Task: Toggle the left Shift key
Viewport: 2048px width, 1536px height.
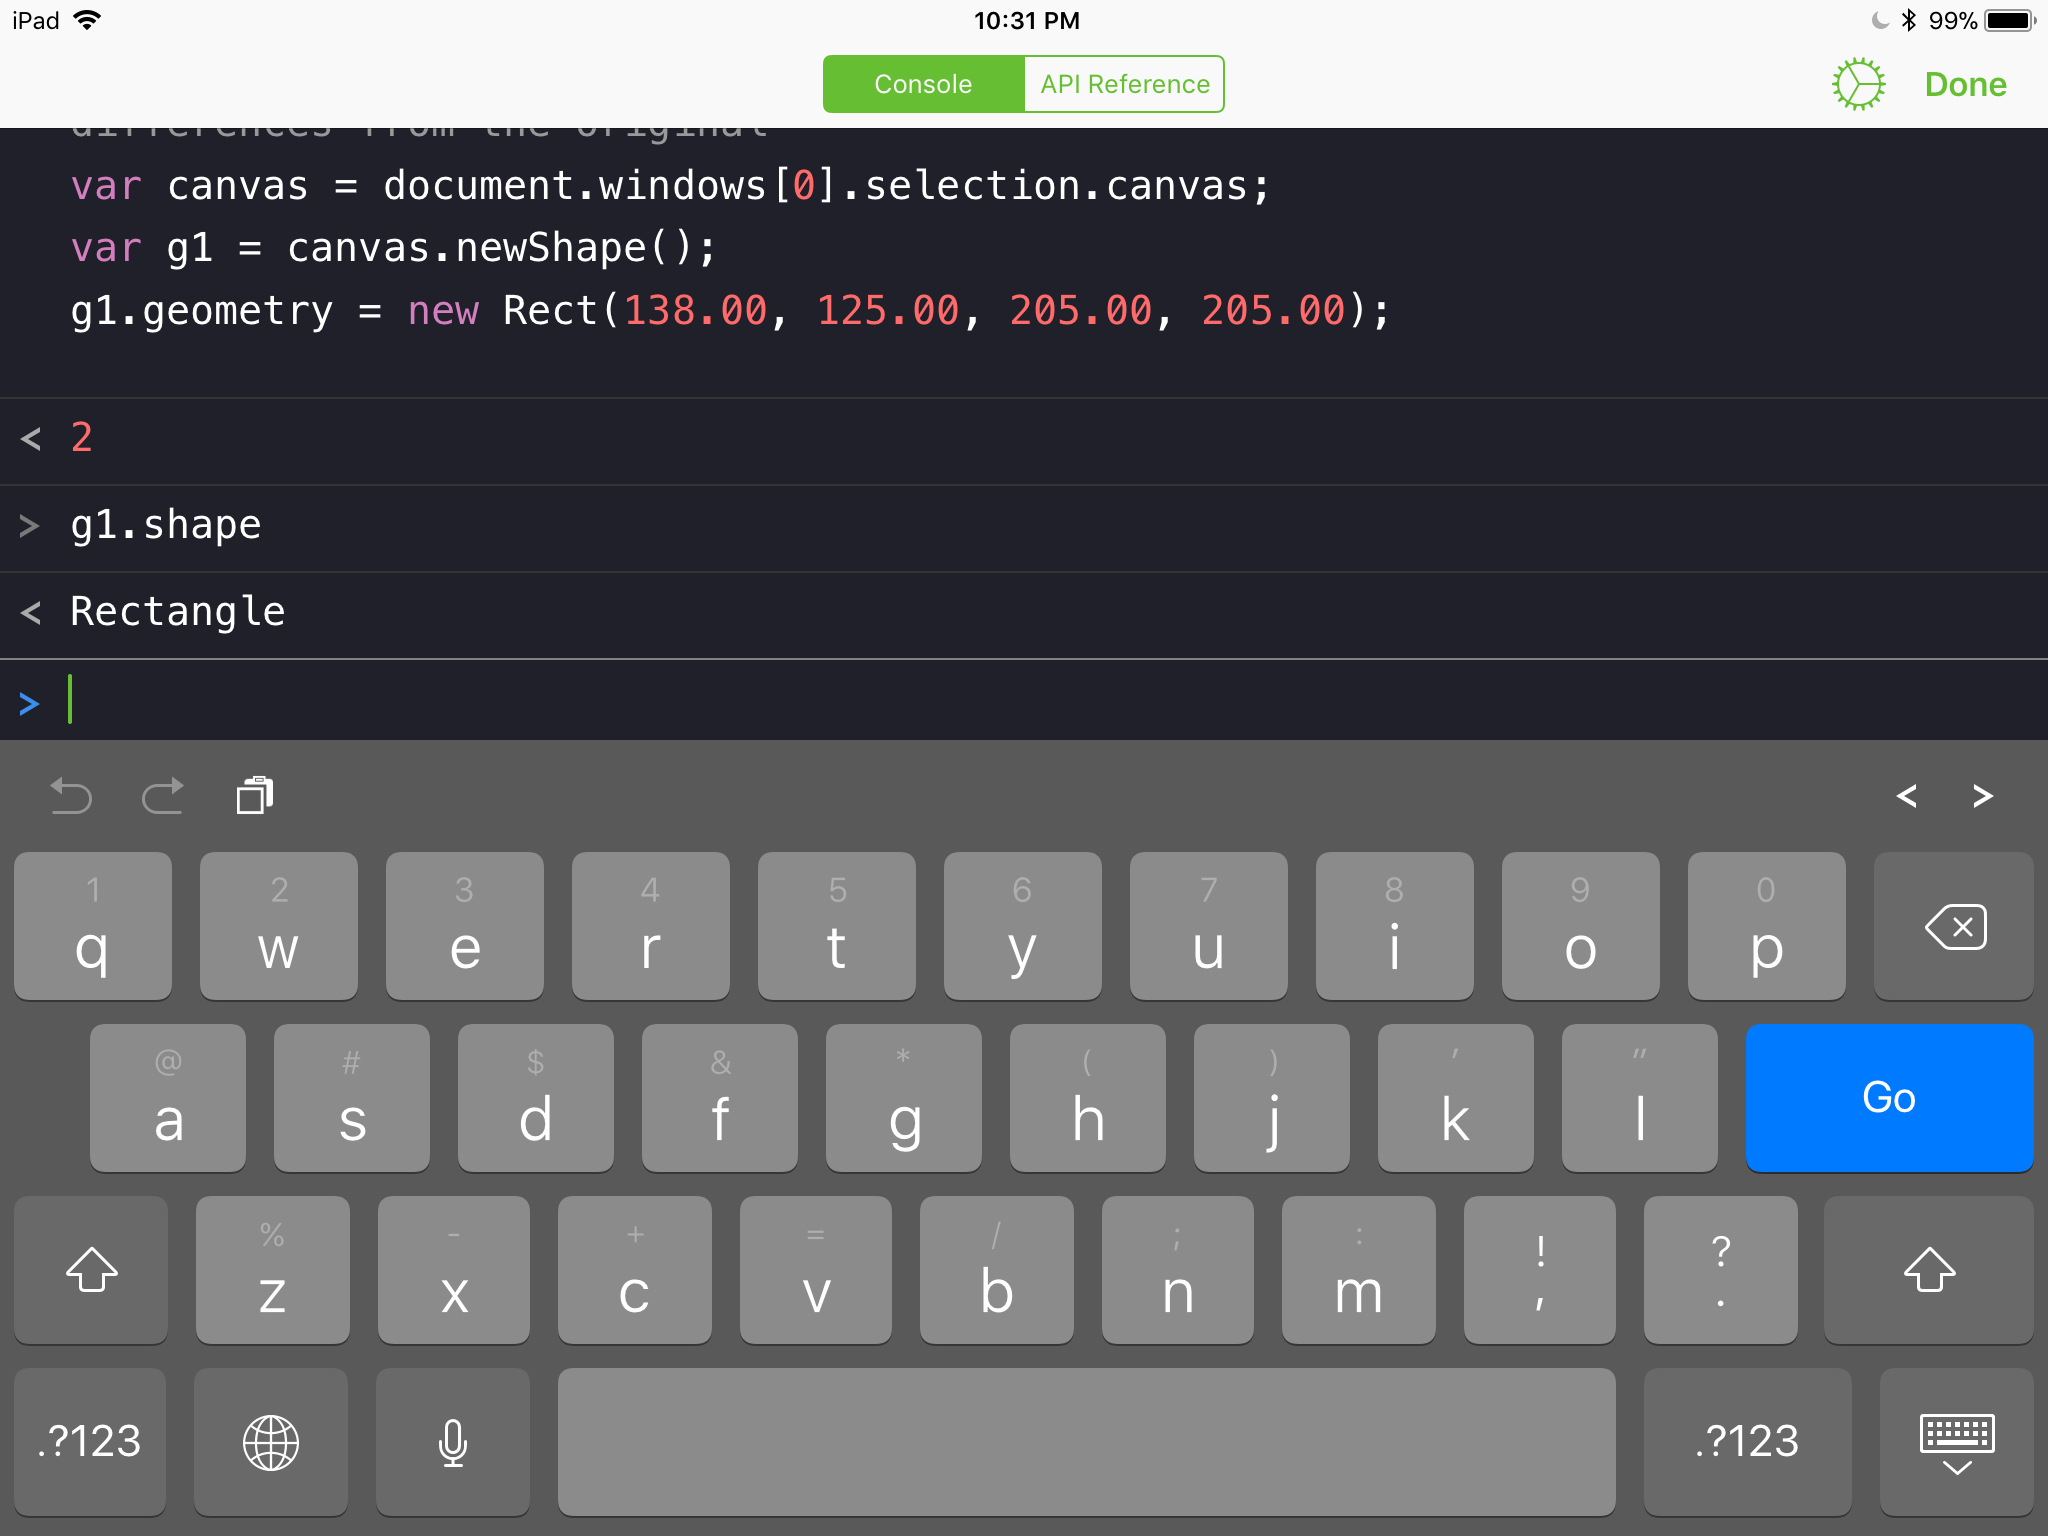Action: (x=91, y=1270)
